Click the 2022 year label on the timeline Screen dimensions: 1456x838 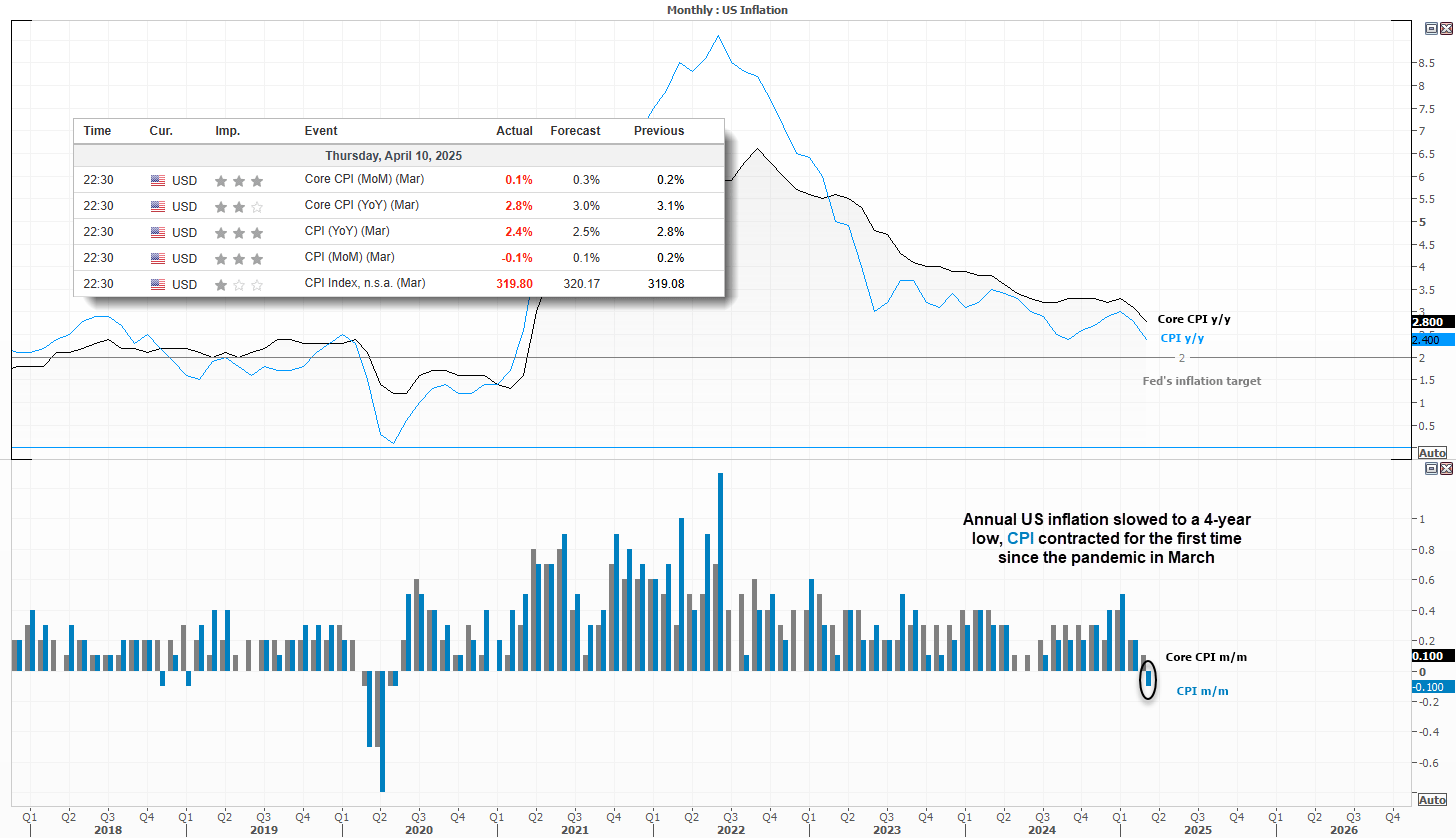pyautogui.click(x=730, y=830)
